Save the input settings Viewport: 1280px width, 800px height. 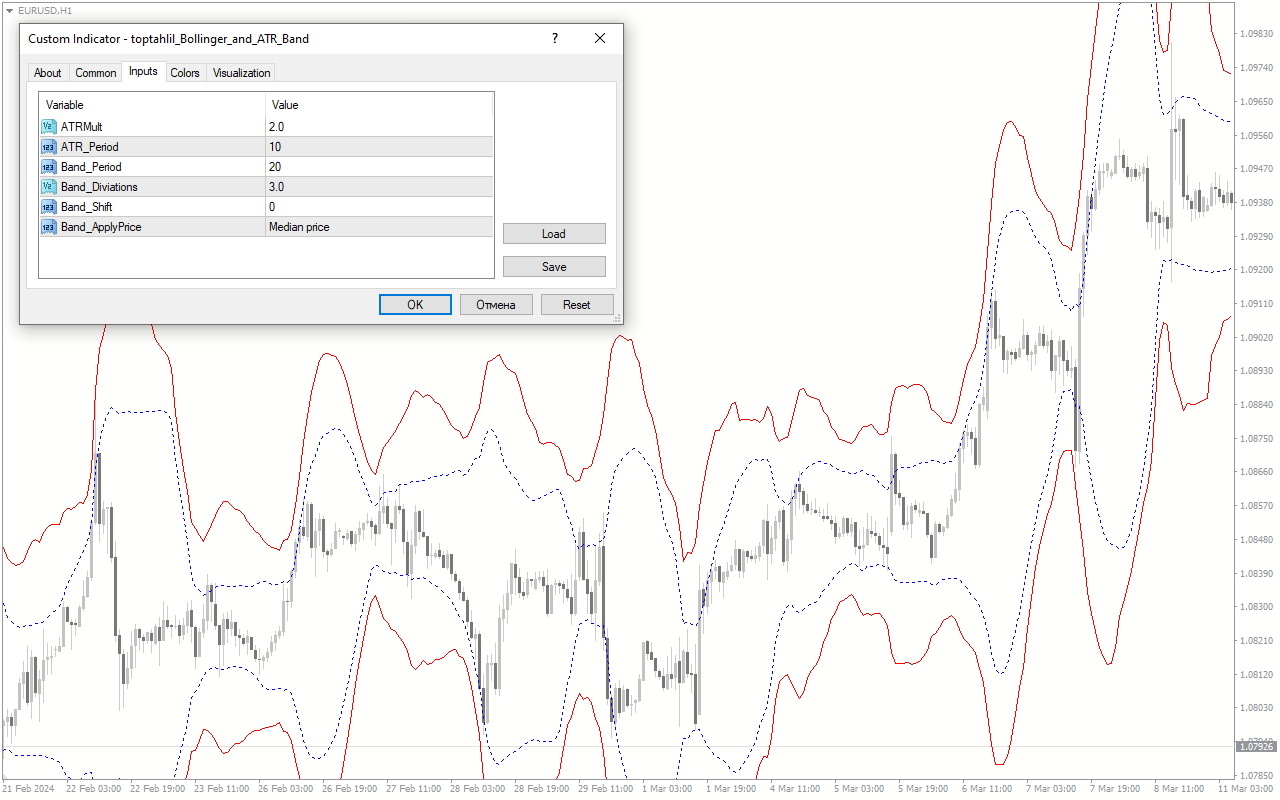[x=554, y=267]
